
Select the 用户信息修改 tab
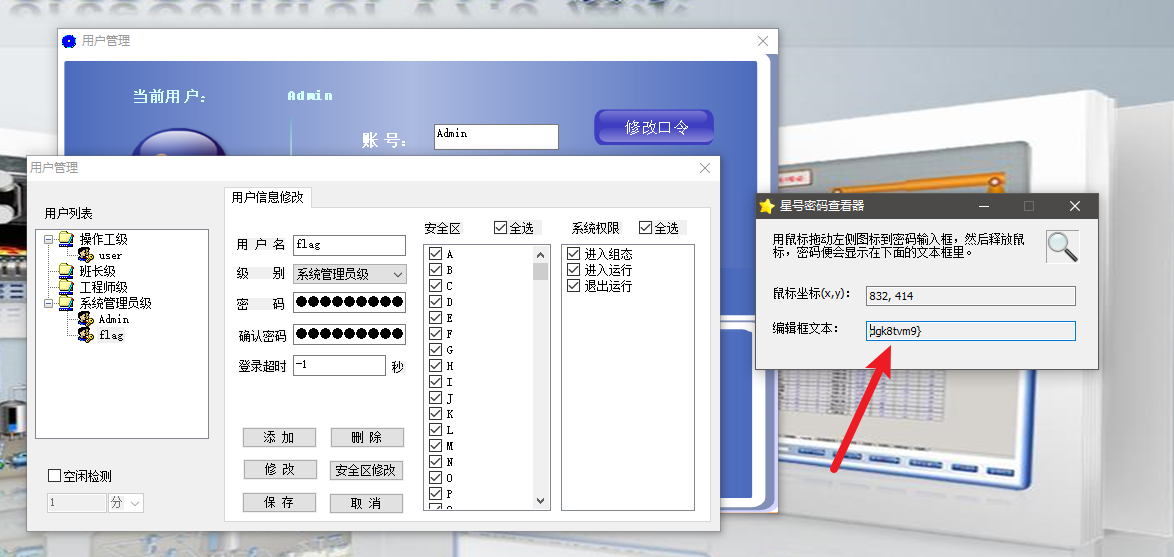[x=268, y=197]
